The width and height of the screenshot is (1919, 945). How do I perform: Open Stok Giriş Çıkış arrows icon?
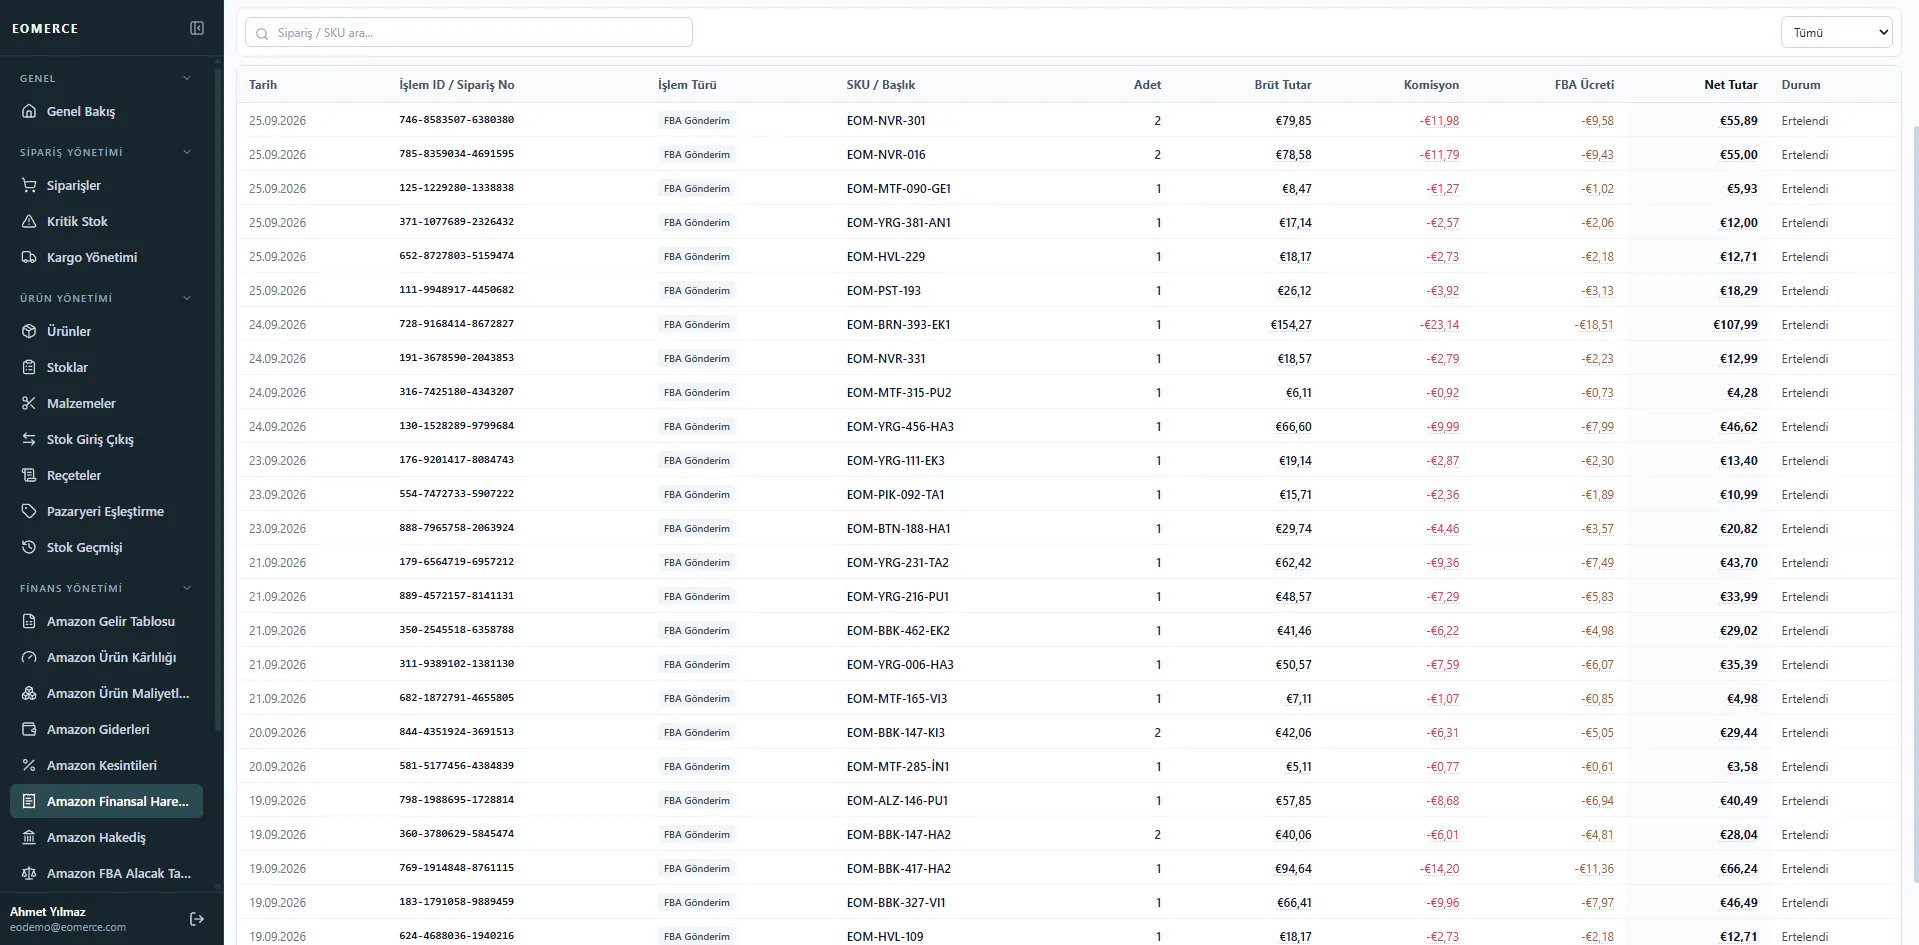pyautogui.click(x=29, y=439)
